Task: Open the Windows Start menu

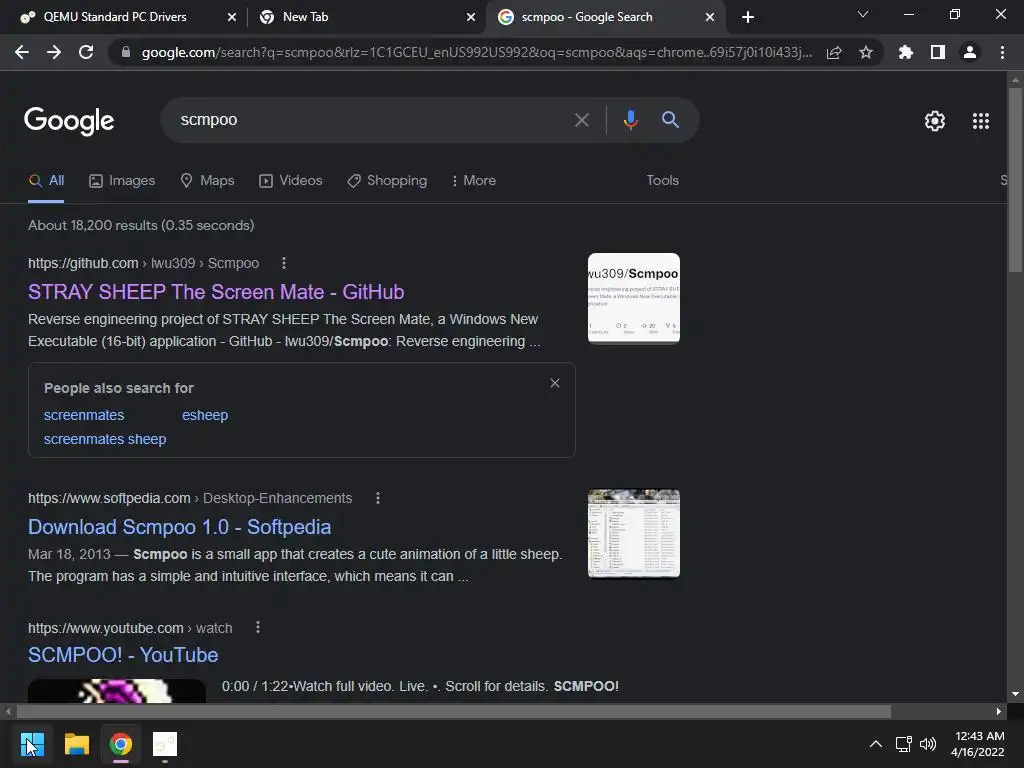Action: [32, 744]
